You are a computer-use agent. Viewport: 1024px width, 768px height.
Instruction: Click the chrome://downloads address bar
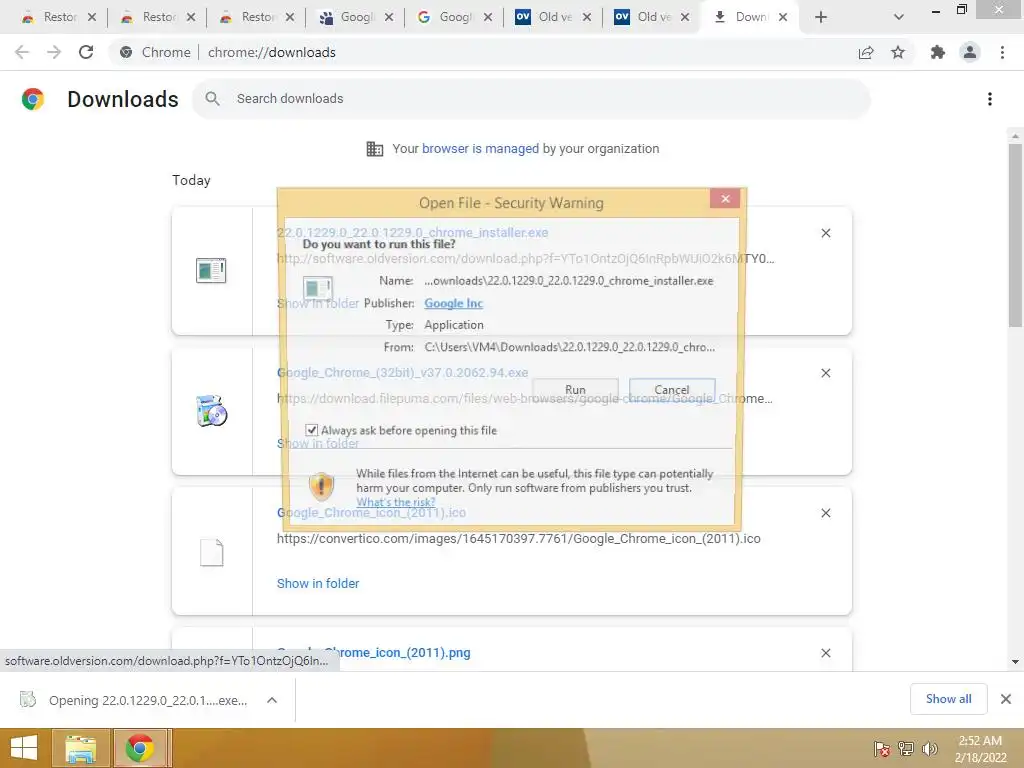(x=272, y=52)
